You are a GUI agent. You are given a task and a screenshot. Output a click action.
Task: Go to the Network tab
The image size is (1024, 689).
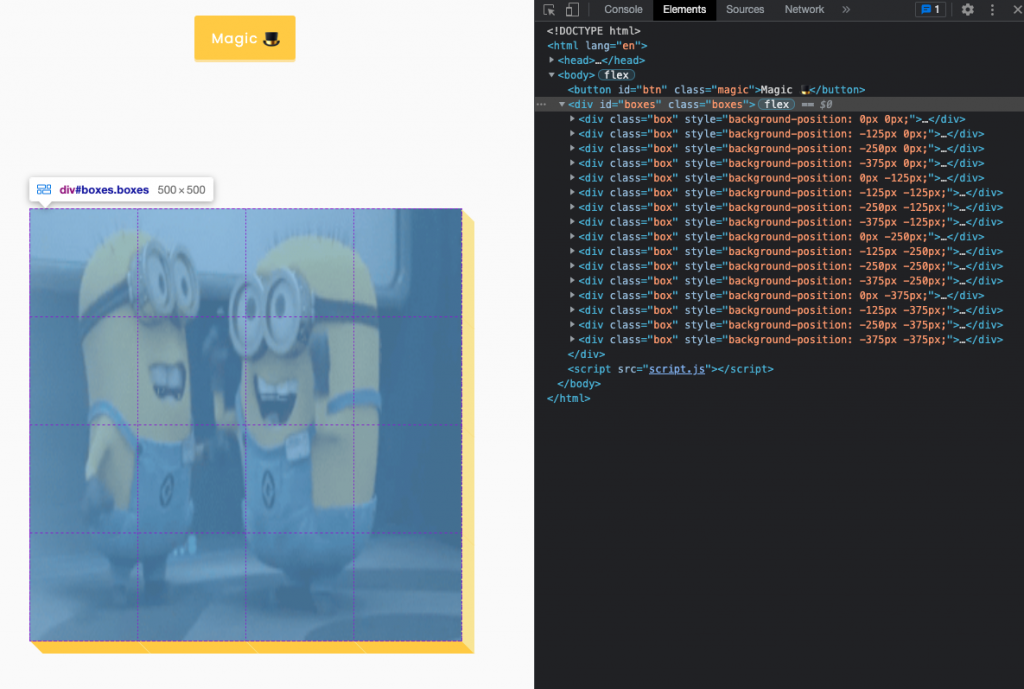pos(804,10)
